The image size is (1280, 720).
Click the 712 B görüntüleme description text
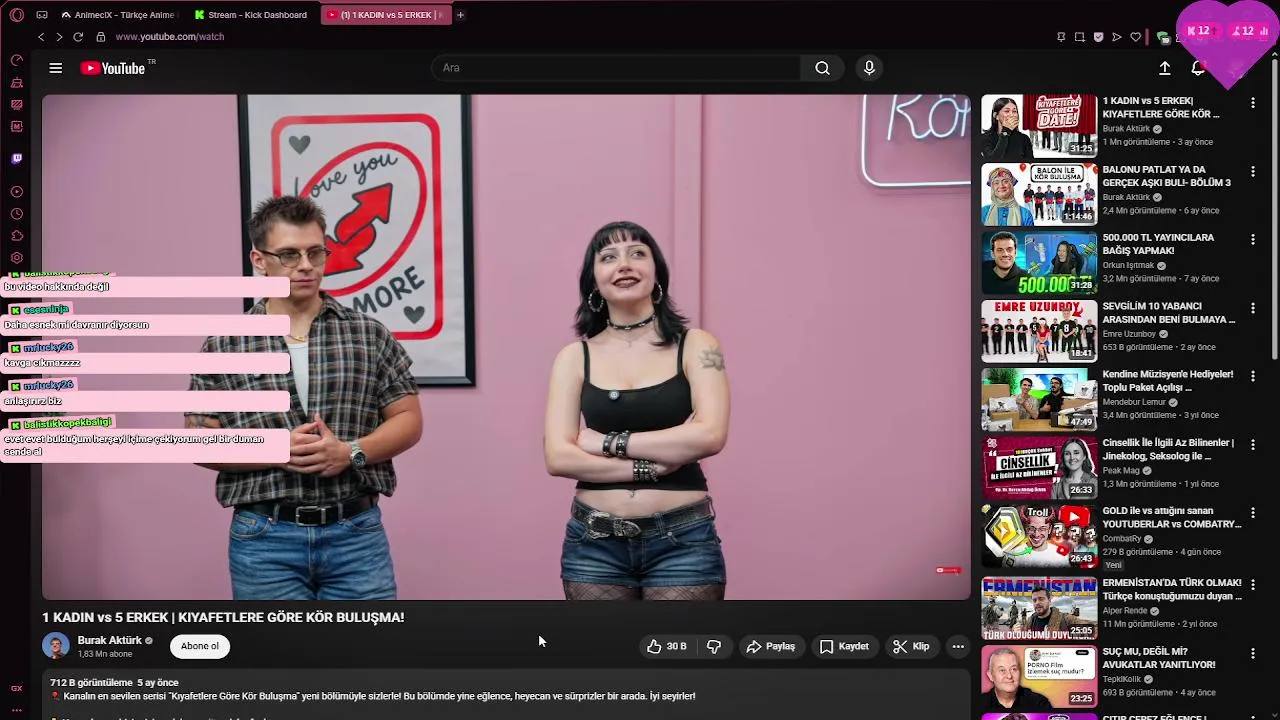pyautogui.click(x=91, y=683)
